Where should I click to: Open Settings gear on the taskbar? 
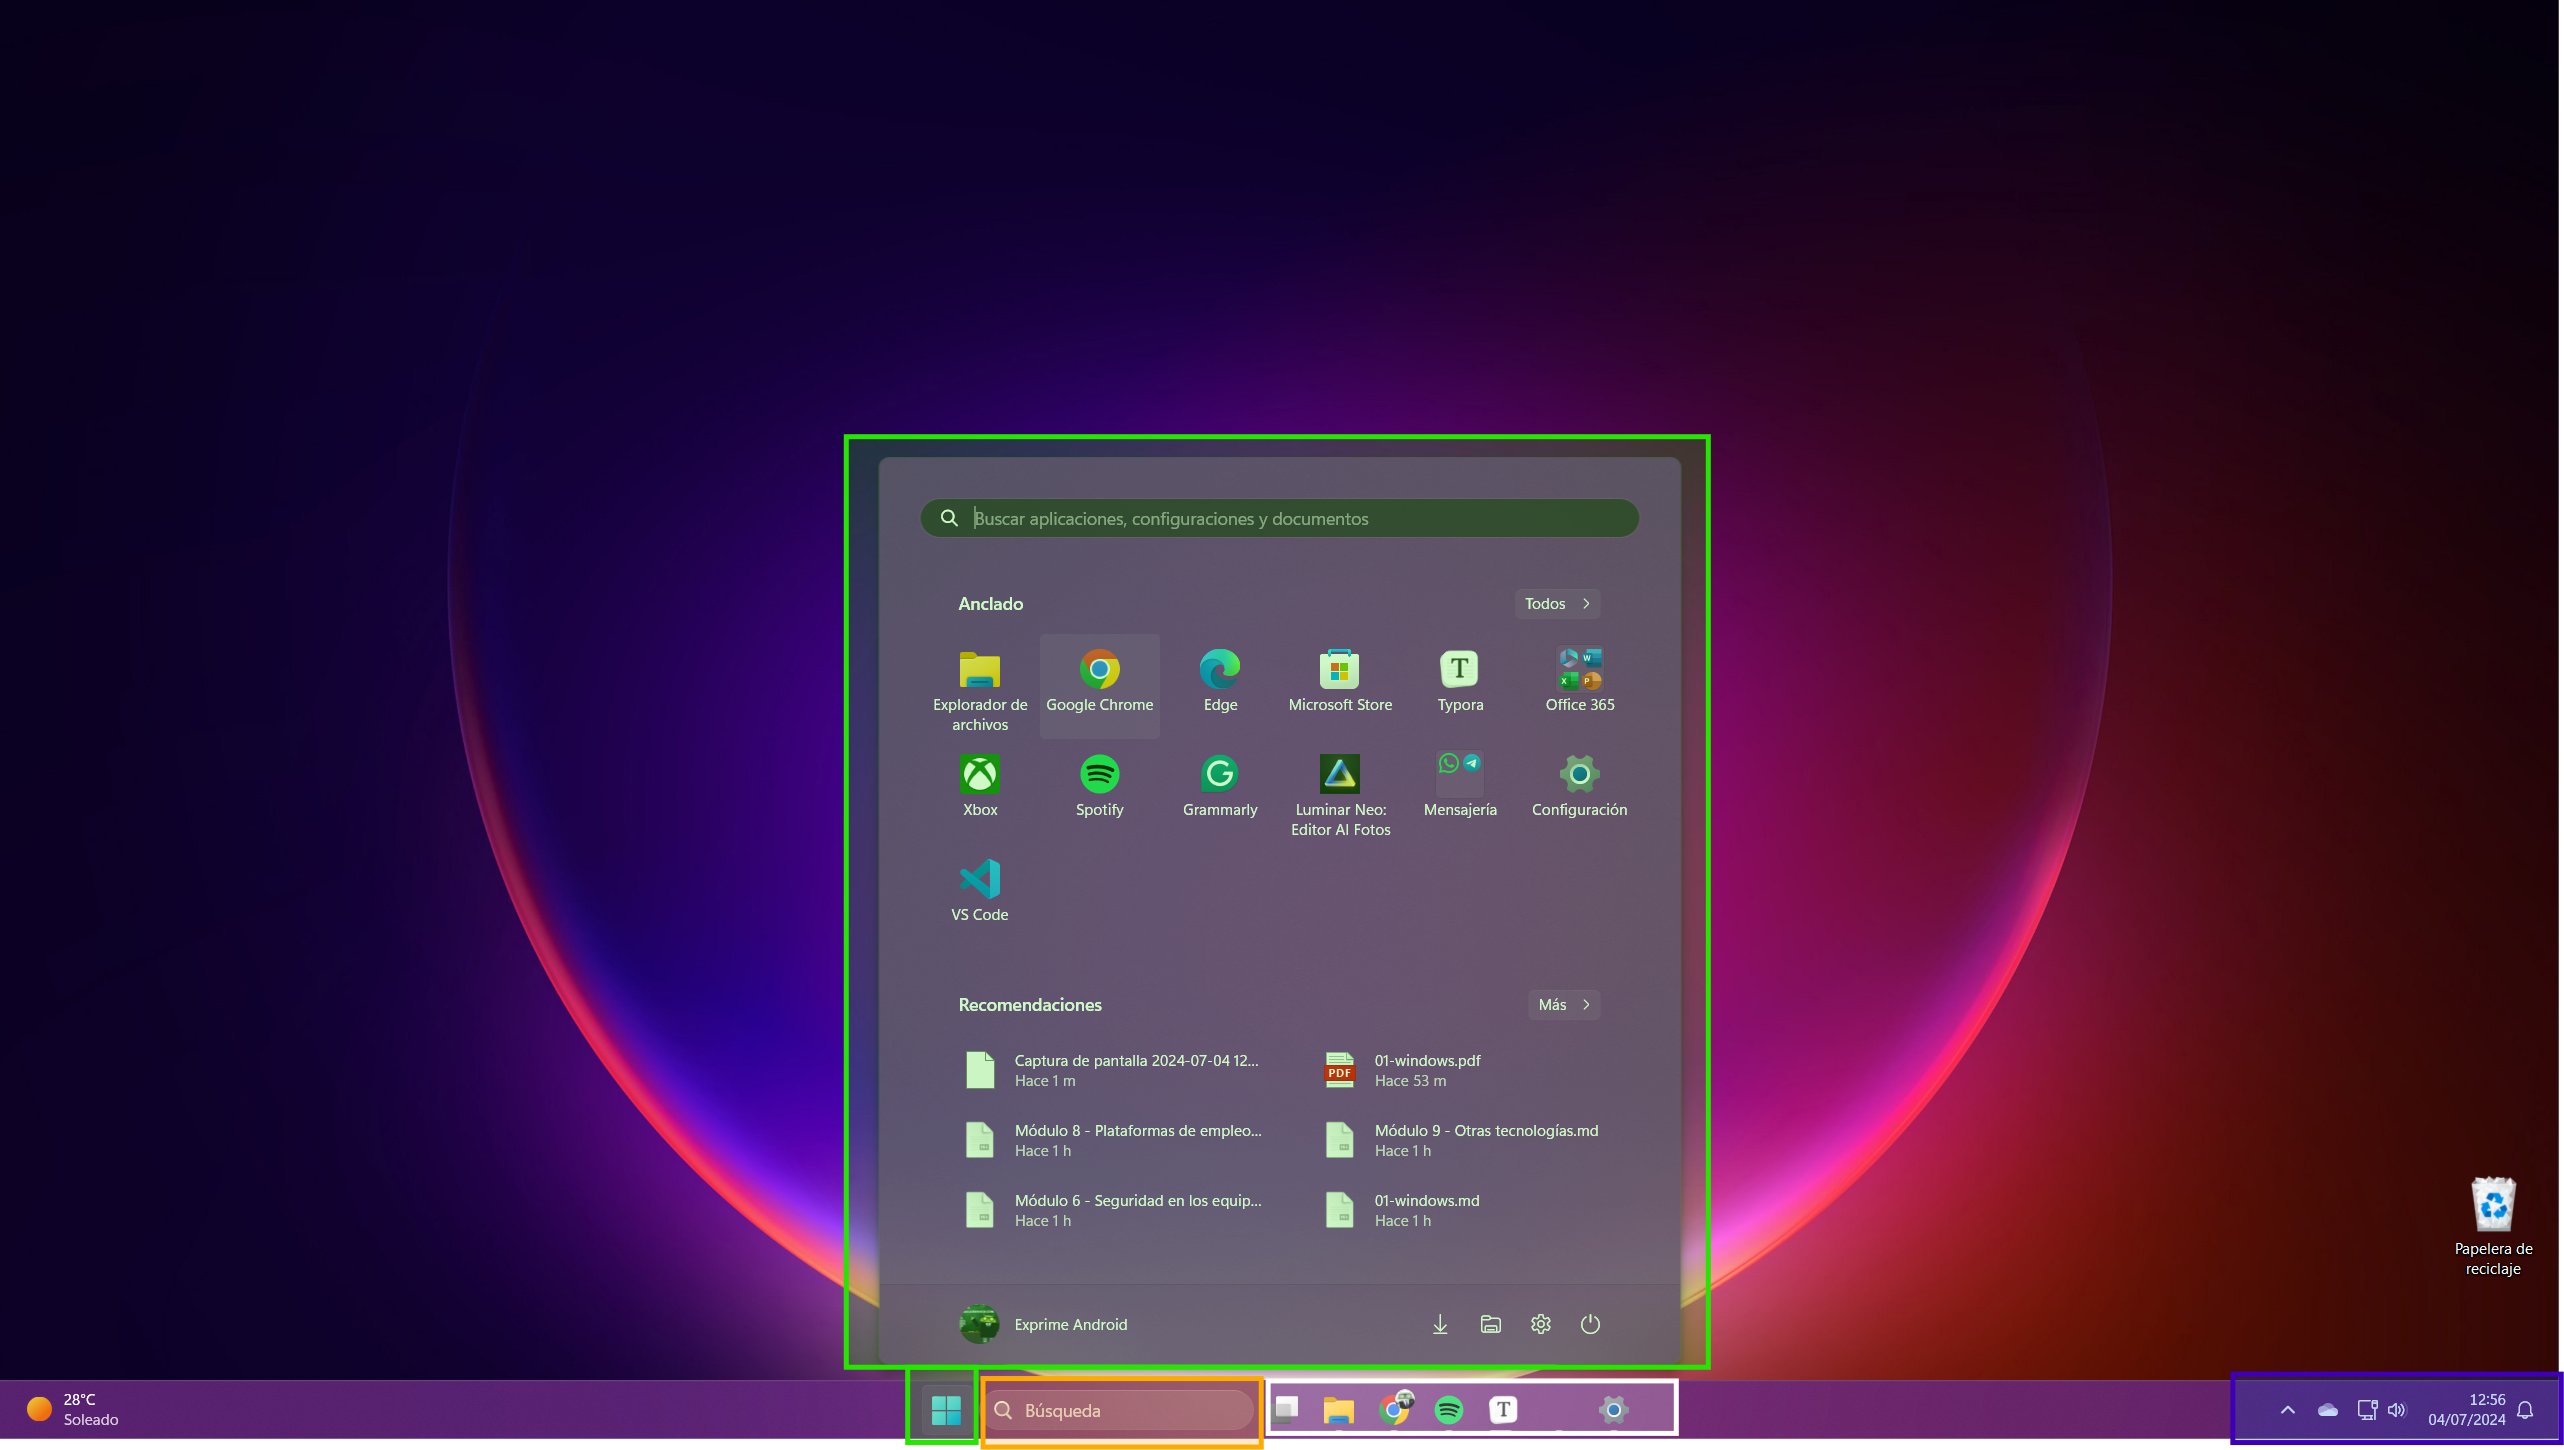click(x=1613, y=1410)
